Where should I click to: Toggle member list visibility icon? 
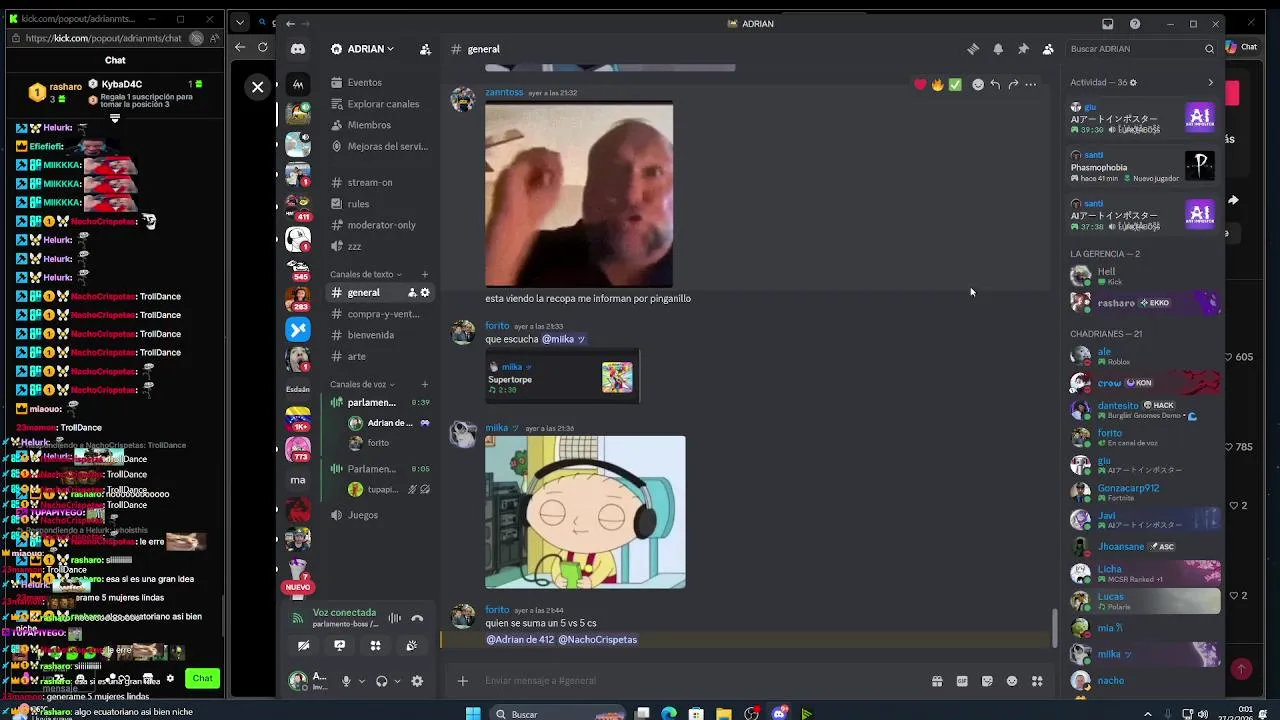pos(1048,49)
